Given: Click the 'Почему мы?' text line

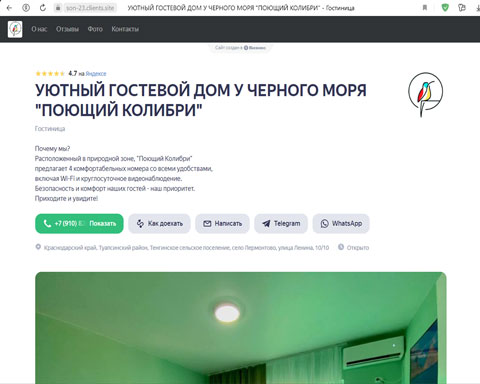Looking at the screenshot, I should point(53,149).
